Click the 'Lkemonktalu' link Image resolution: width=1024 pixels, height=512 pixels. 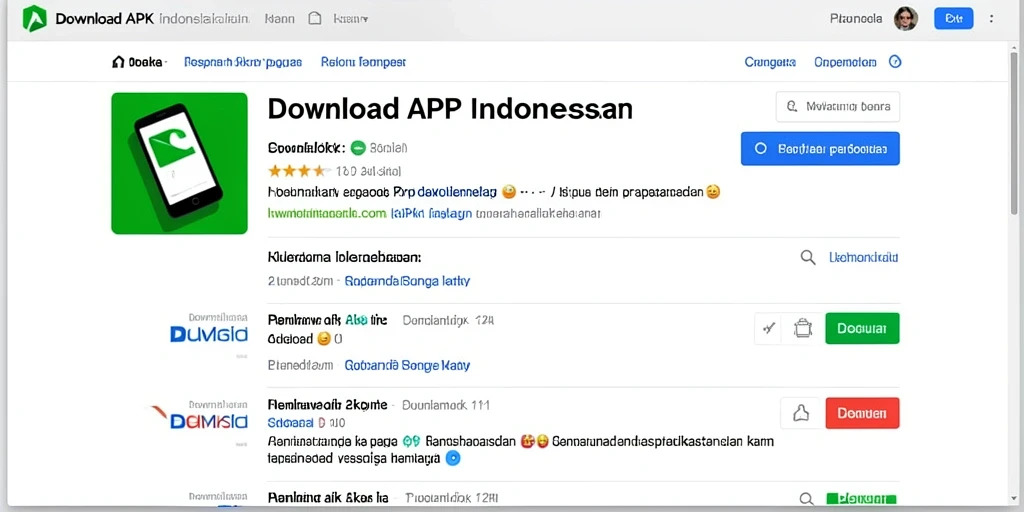863,257
